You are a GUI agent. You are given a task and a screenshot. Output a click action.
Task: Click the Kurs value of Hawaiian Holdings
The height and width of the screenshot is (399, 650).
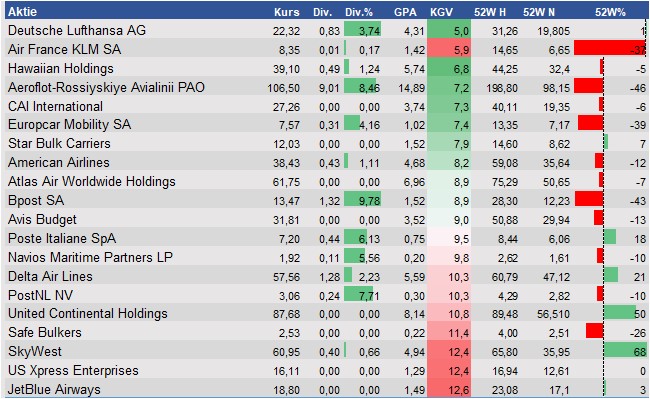286,69
